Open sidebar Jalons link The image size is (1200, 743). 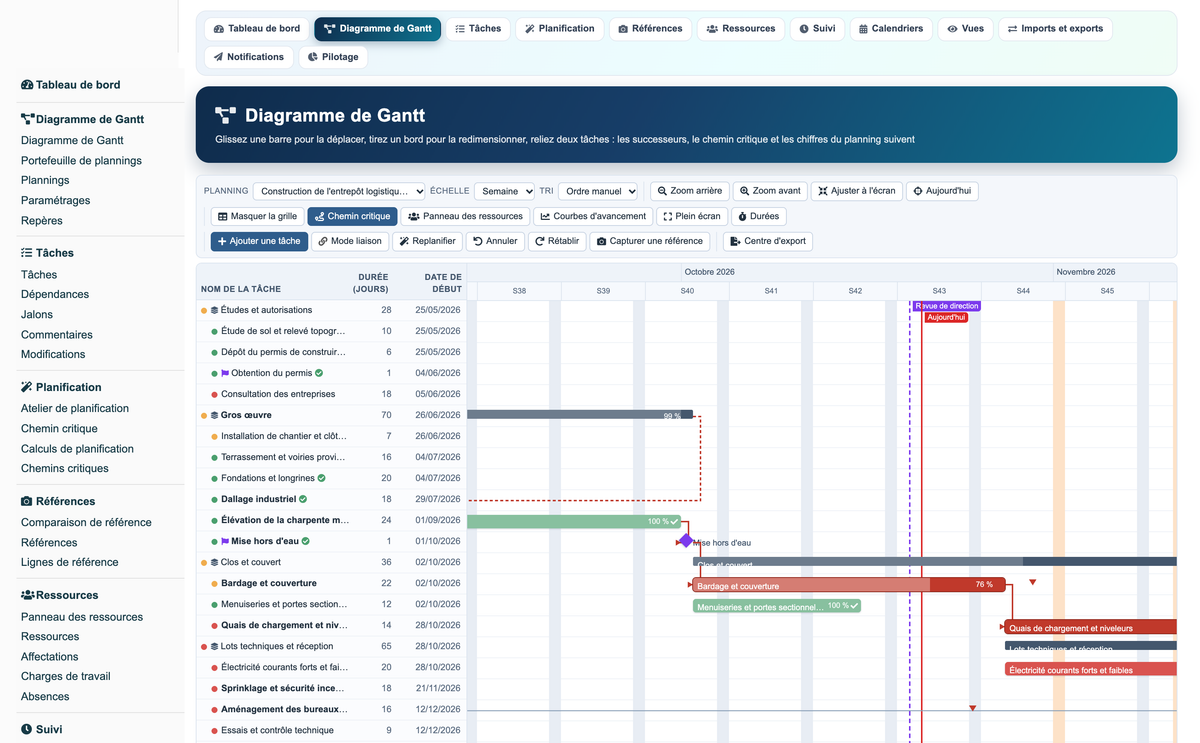click(x=37, y=314)
